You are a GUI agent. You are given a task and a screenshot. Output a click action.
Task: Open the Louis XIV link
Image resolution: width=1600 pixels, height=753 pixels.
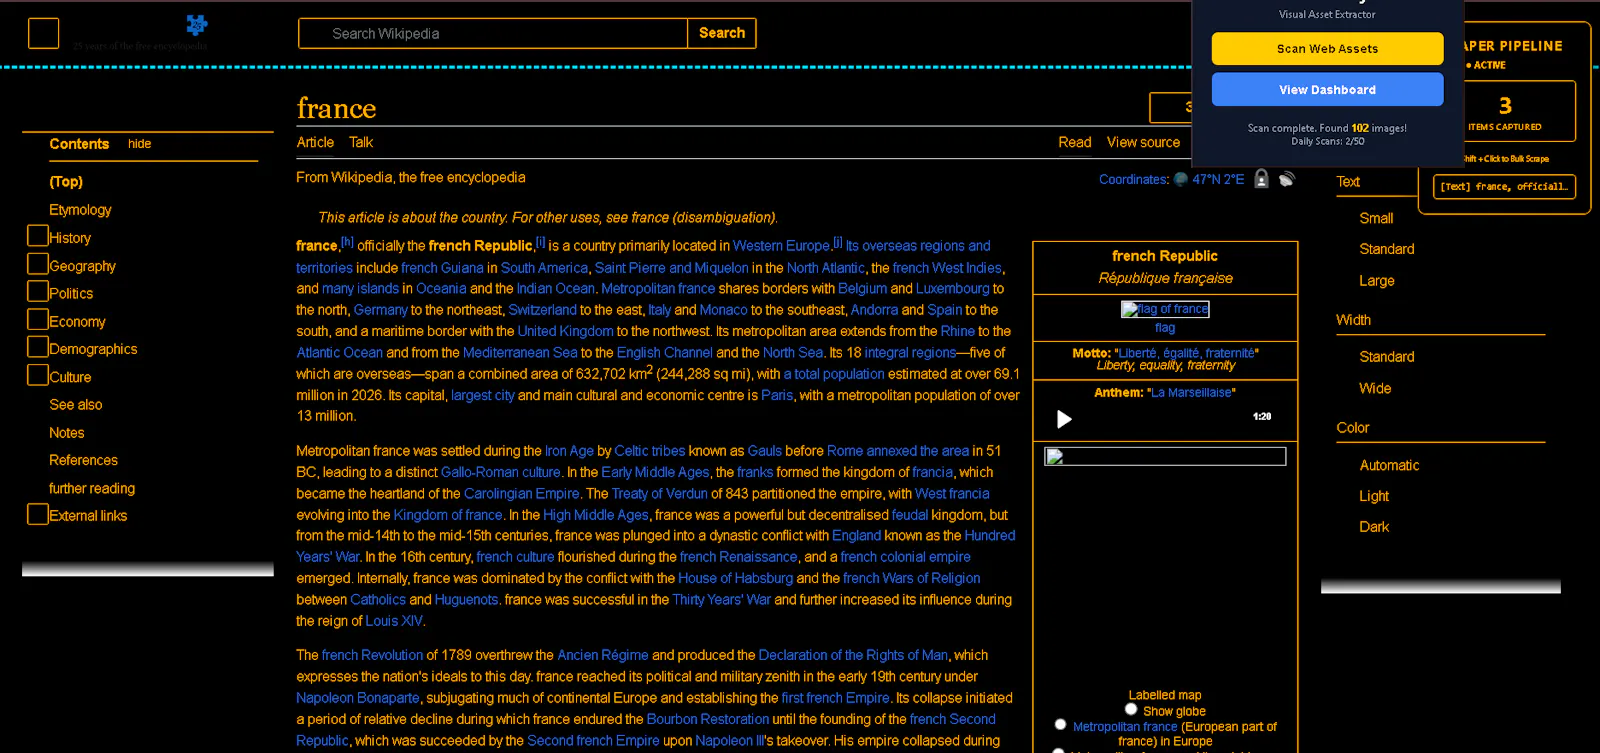pyautogui.click(x=394, y=621)
